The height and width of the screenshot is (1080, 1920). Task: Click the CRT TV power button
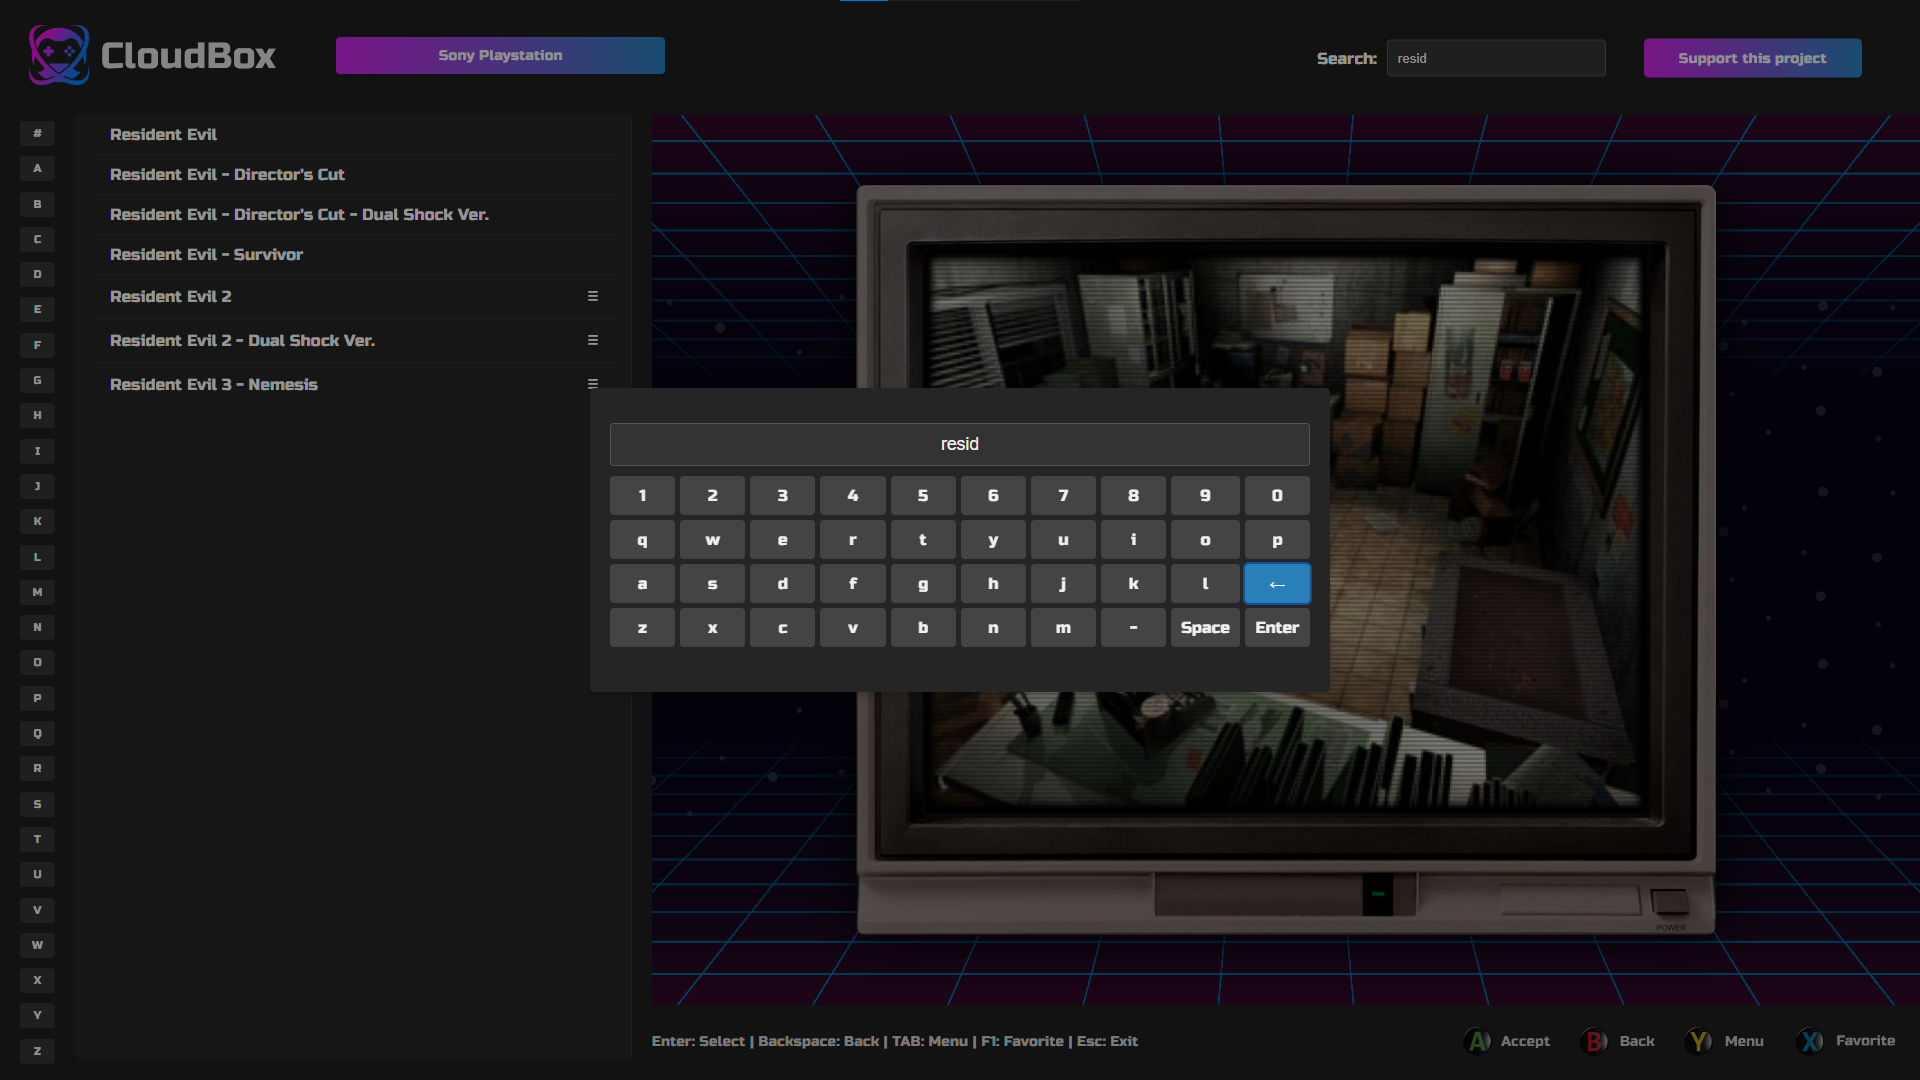click(x=1669, y=902)
